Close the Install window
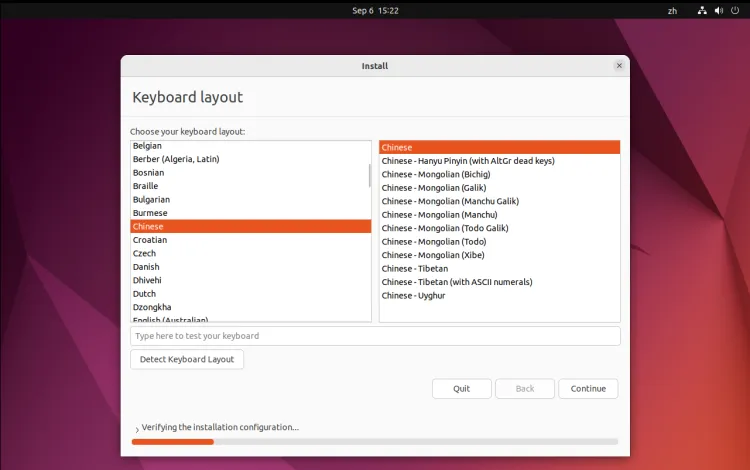750x470 pixels. coord(619,66)
